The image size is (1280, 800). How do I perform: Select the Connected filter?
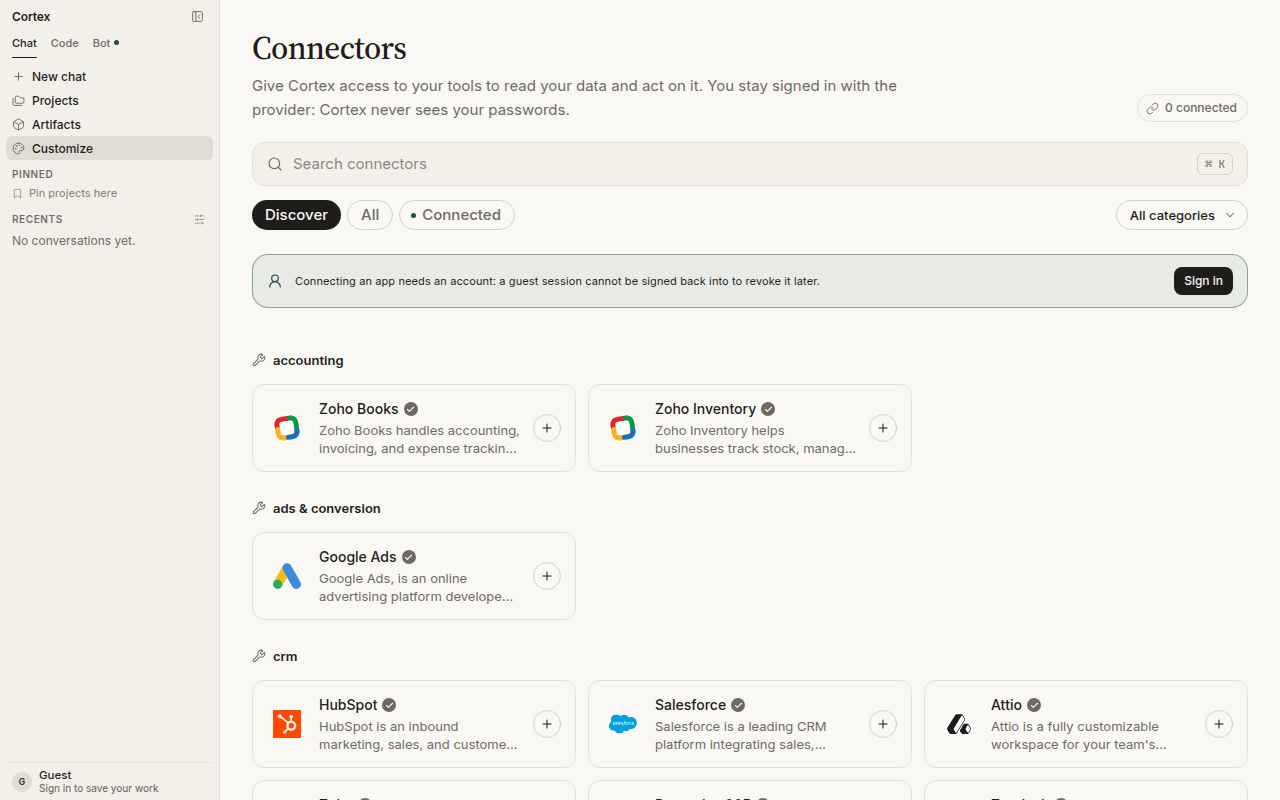[x=457, y=215]
